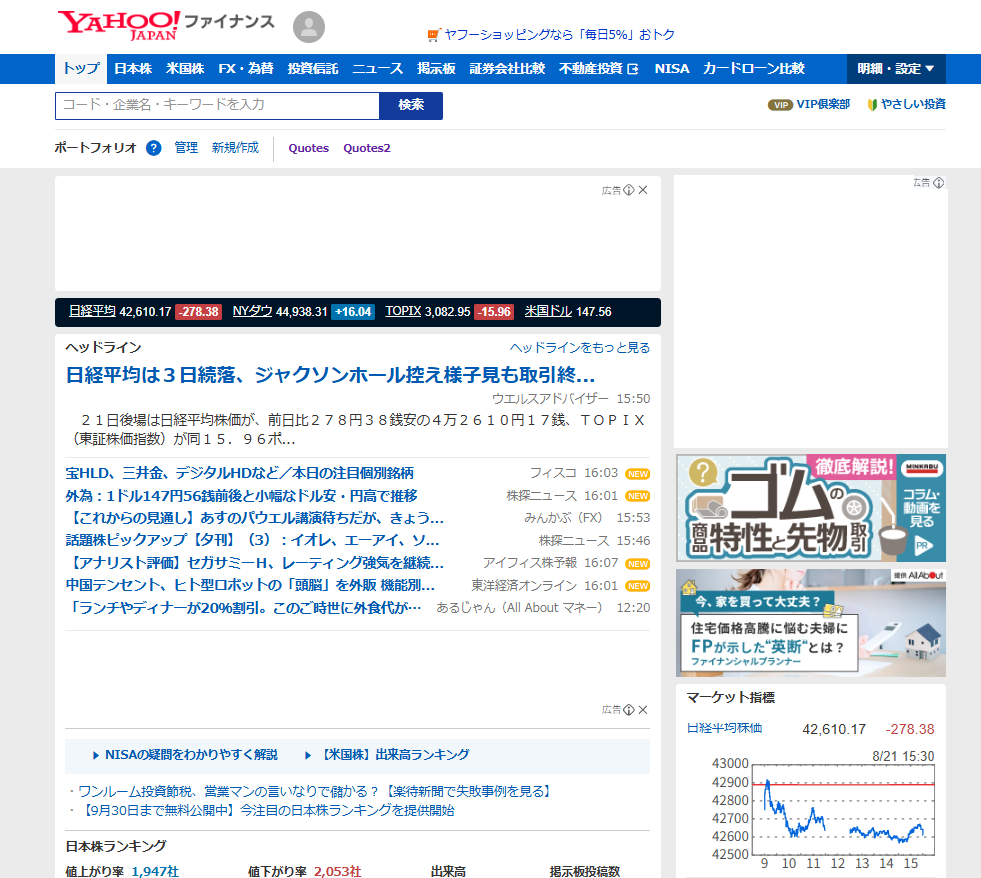The width and height of the screenshot is (981, 878).
Task: Click the Yahoo! JAPAN Finance logo
Action: click(166, 26)
